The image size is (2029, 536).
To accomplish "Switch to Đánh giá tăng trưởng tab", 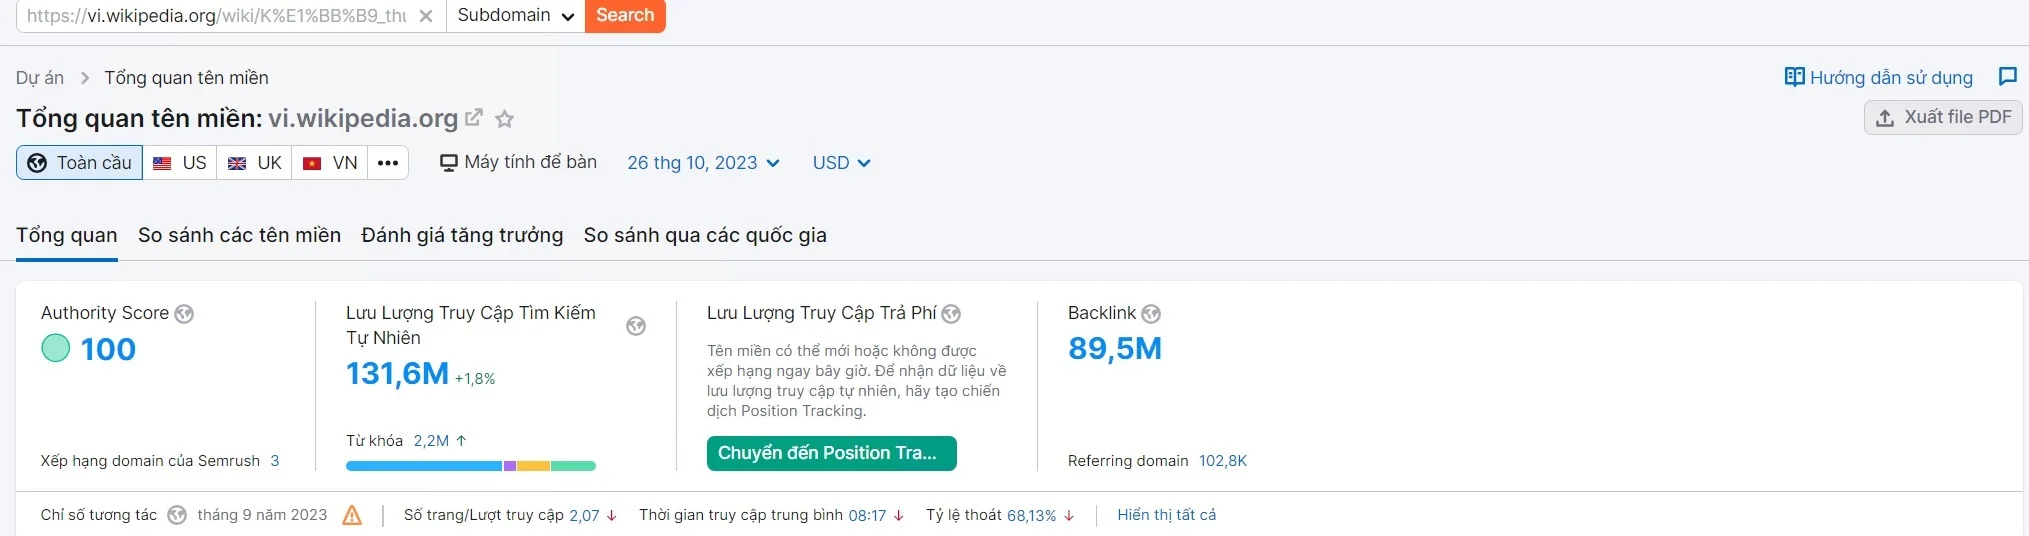I will pos(462,235).
